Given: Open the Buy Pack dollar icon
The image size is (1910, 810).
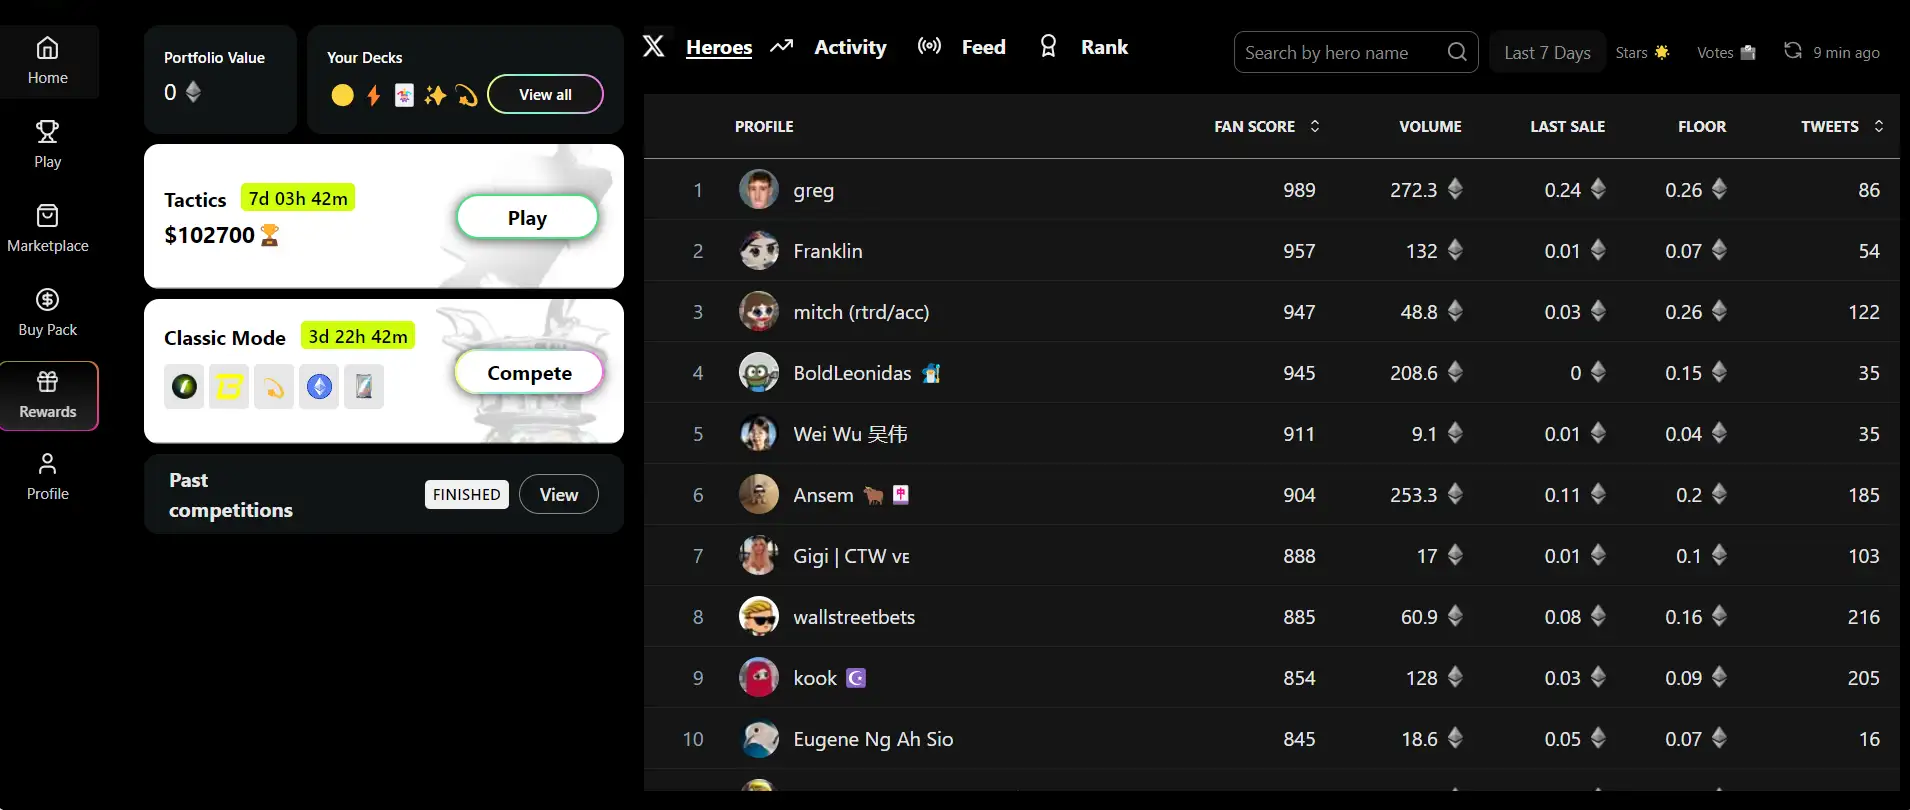Looking at the screenshot, I should pos(48,300).
